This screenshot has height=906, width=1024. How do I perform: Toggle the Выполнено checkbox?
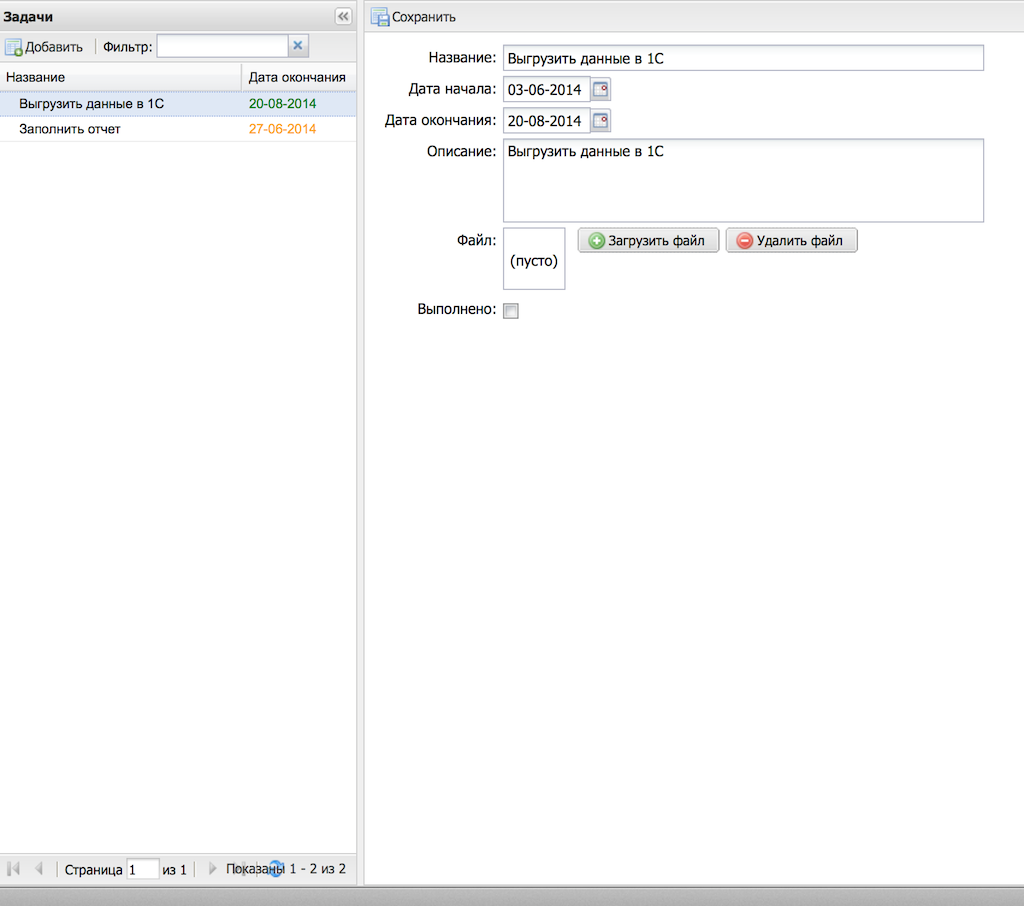pyautogui.click(x=511, y=311)
